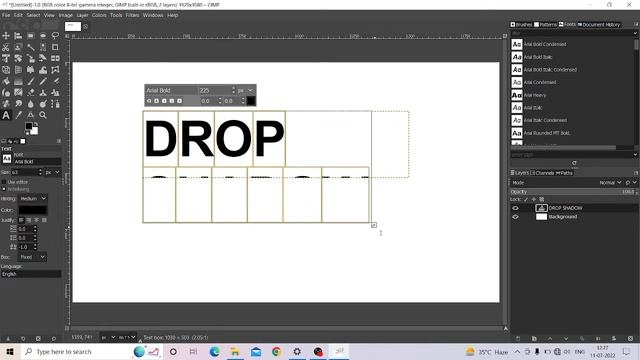Image resolution: width=640 pixels, height=360 pixels.
Task: Select the Move tool in toolbox
Action: 6,36
